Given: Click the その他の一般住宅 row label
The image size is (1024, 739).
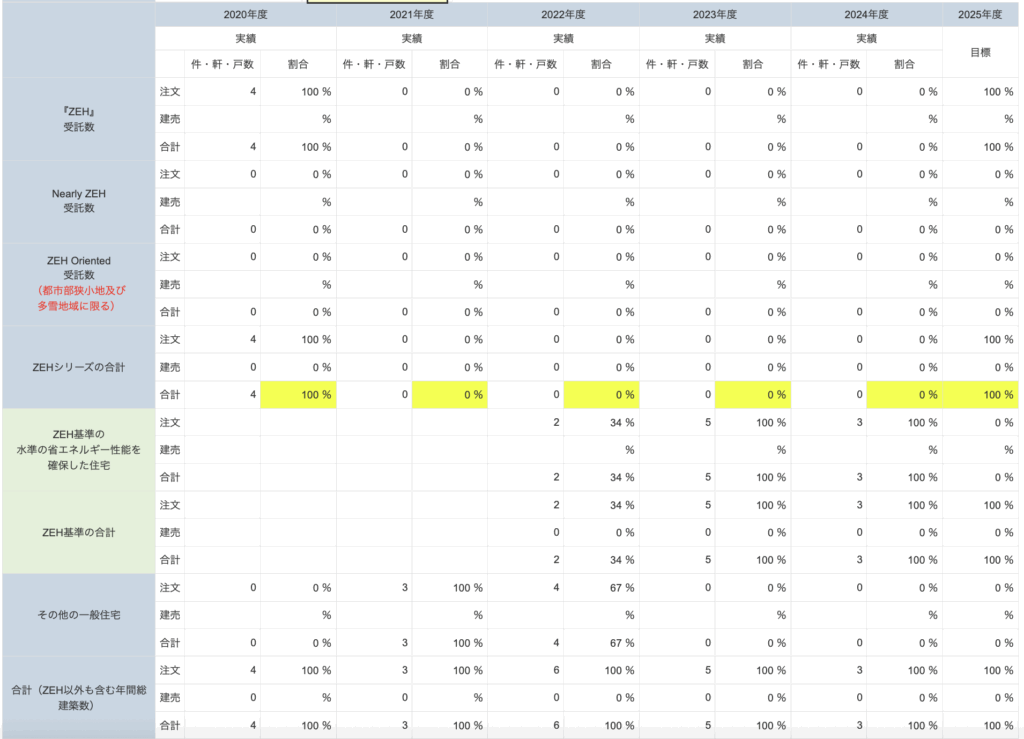Looking at the screenshot, I should point(78,614).
